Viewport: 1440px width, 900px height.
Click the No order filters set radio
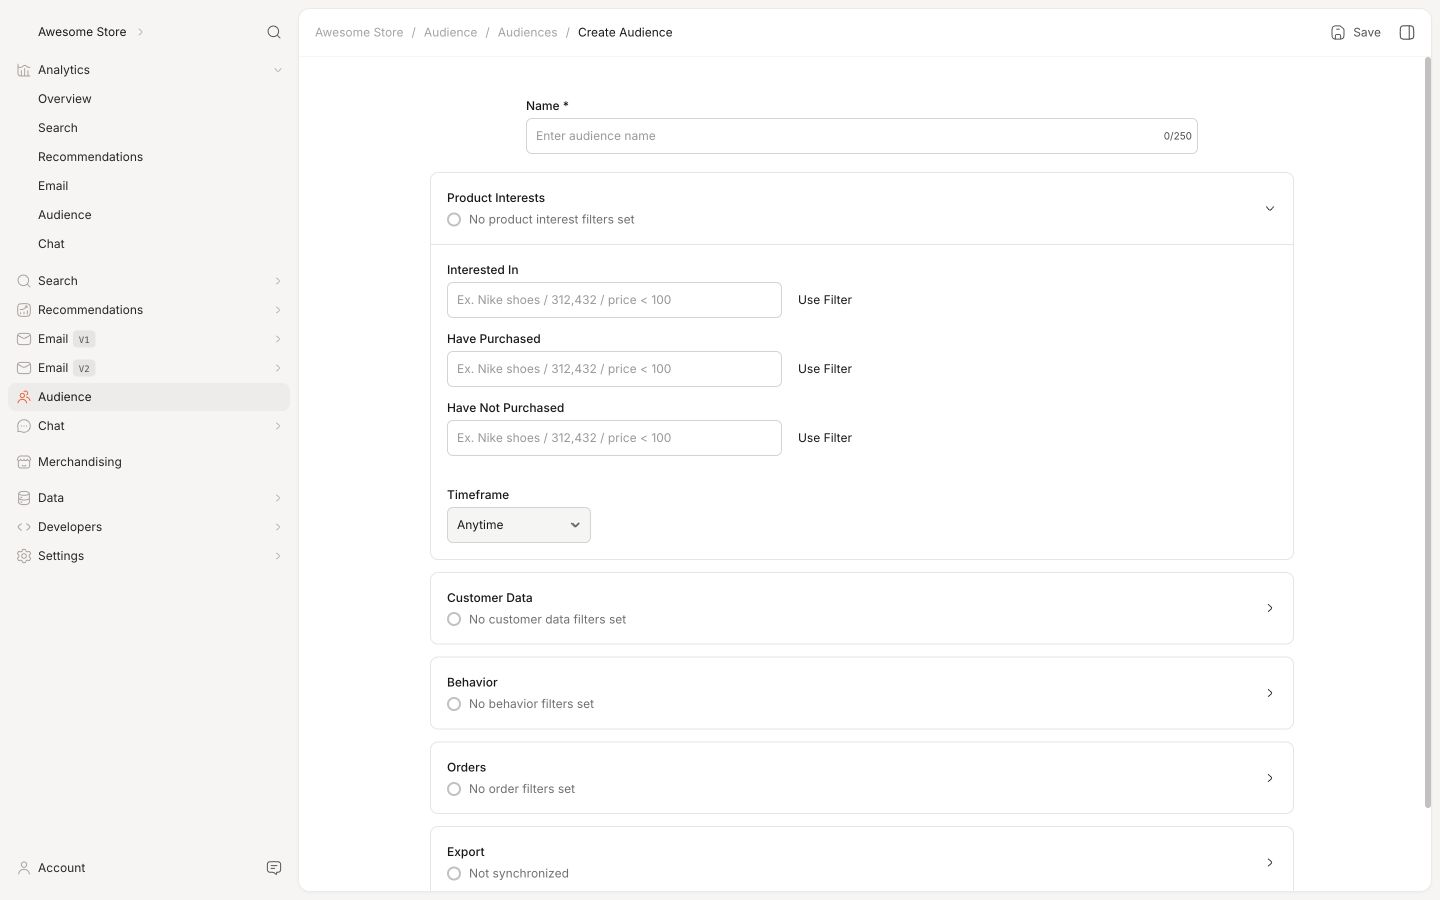click(454, 789)
